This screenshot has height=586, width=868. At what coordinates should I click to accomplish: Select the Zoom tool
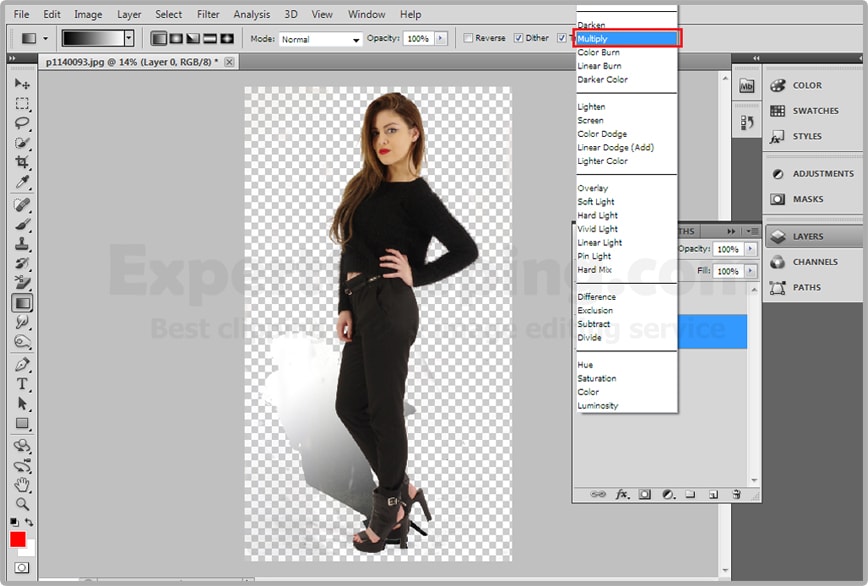click(x=22, y=504)
